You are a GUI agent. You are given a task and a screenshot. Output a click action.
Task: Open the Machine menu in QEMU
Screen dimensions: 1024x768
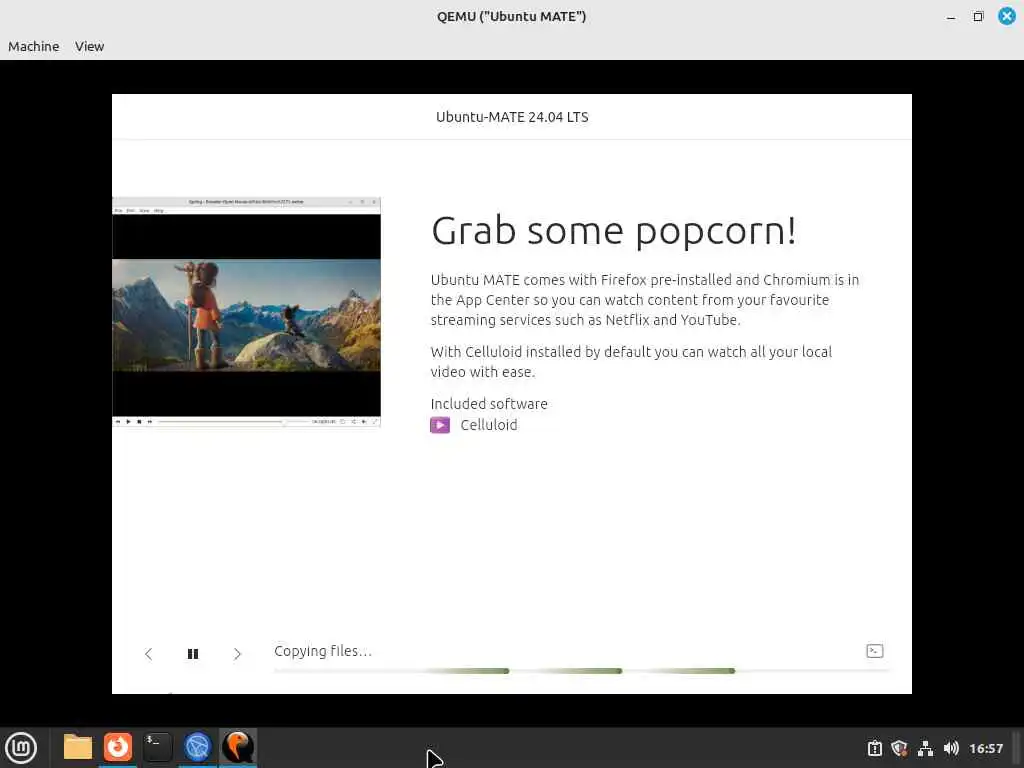click(x=33, y=46)
